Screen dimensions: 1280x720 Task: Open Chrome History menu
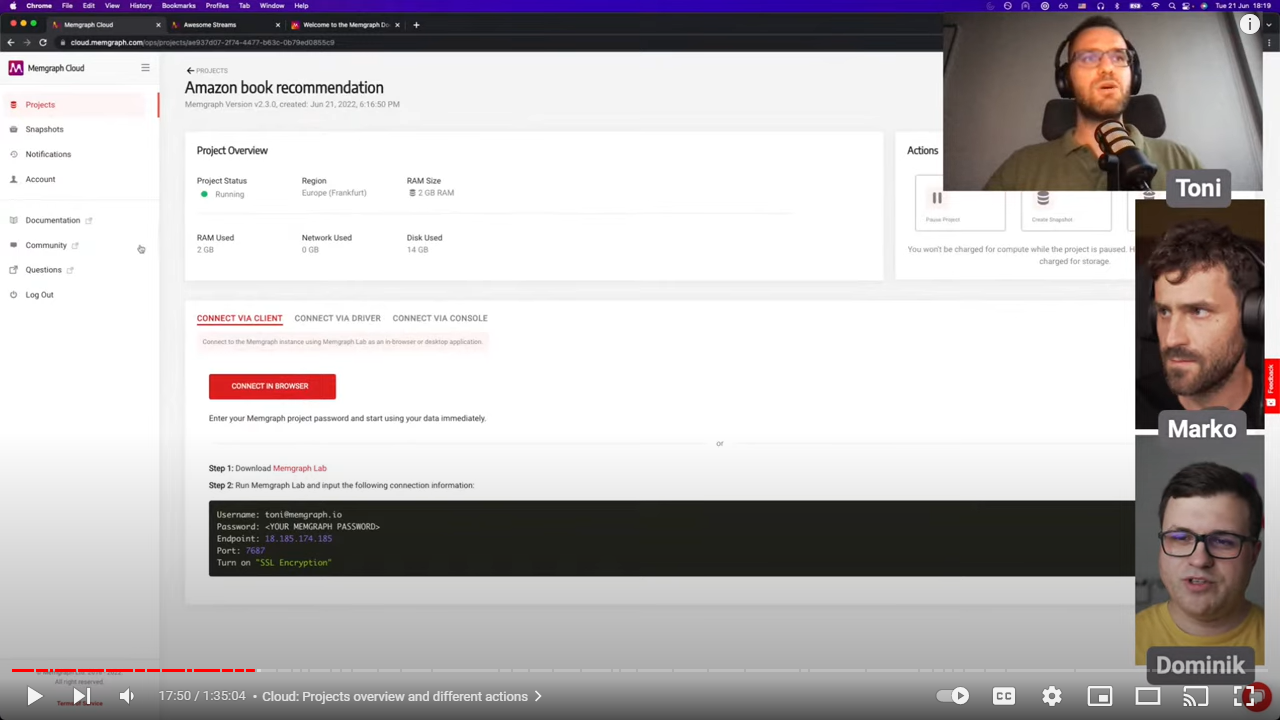pos(140,6)
